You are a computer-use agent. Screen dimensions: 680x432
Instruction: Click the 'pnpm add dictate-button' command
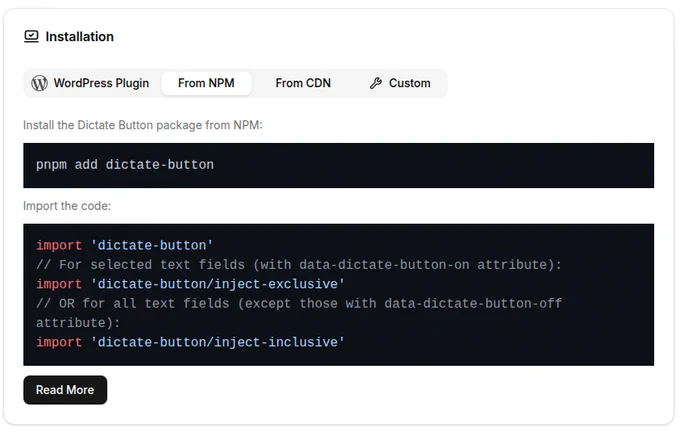click(x=125, y=165)
